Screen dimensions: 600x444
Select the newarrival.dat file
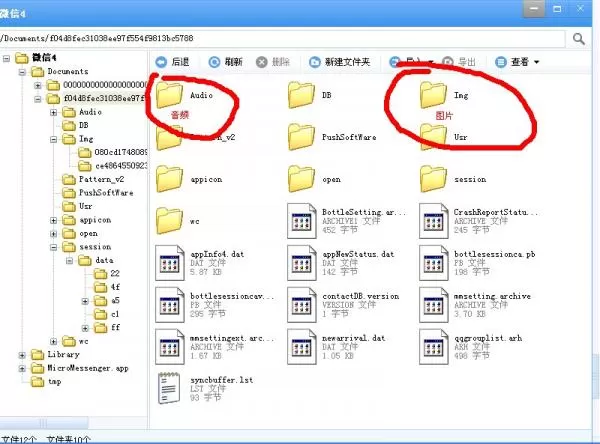tap(336, 347)
